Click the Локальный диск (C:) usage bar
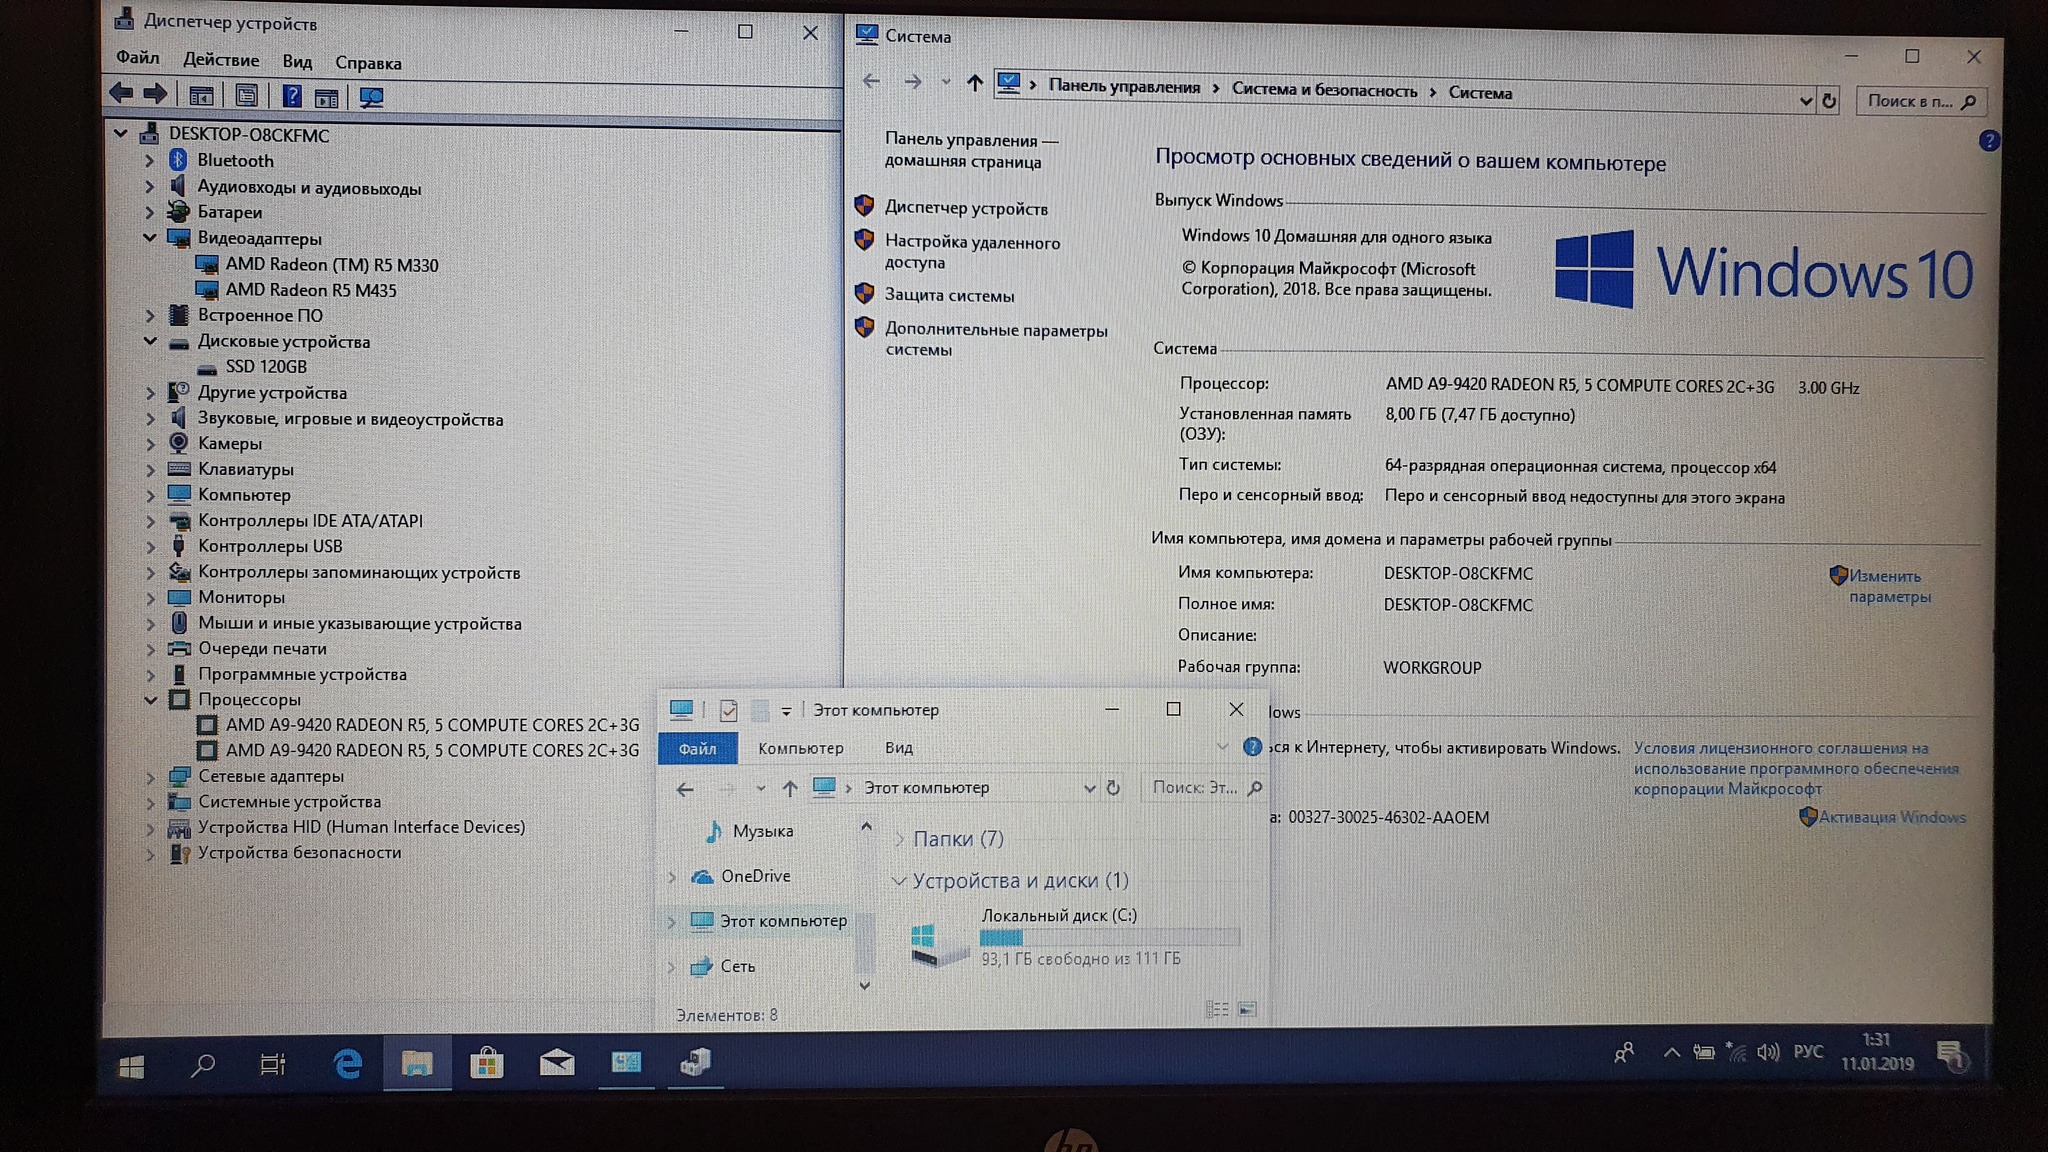Viewport: 2048px width, 1152px height. click(x=1109, y=938)
